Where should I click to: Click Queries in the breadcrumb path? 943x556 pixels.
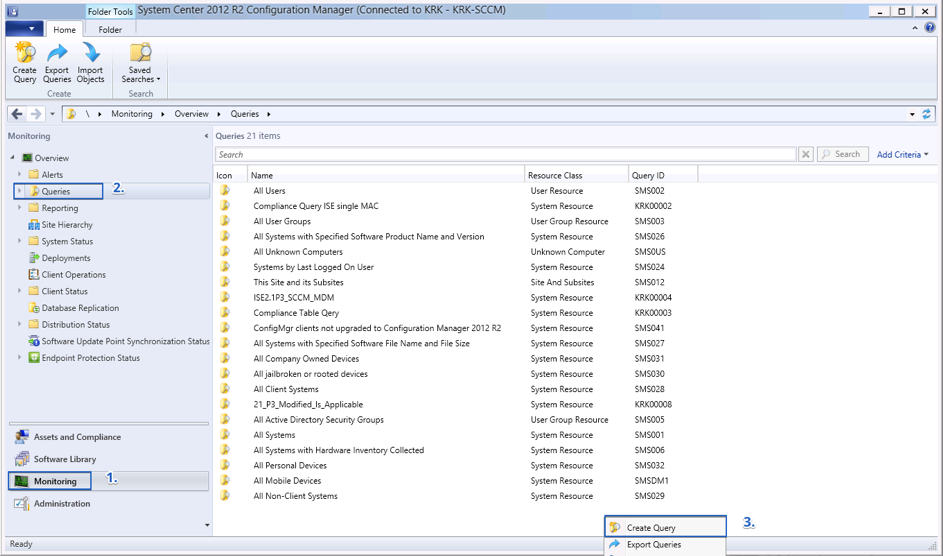[245, 114]
